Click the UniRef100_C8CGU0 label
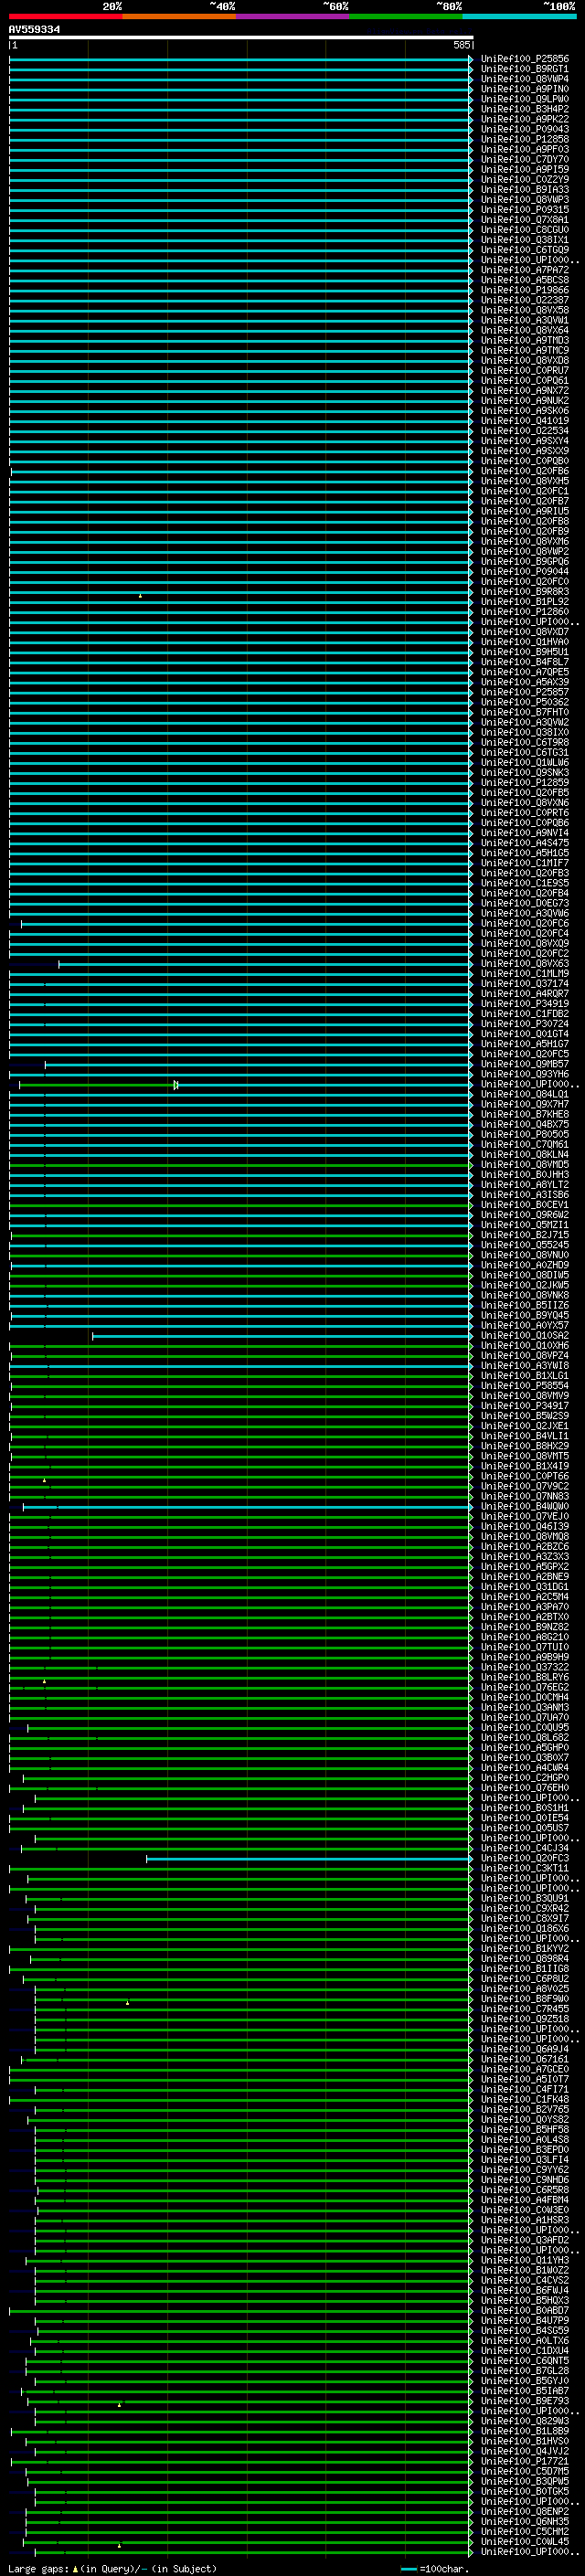Viewport: 585px width, 2576px height. point(525,230)
